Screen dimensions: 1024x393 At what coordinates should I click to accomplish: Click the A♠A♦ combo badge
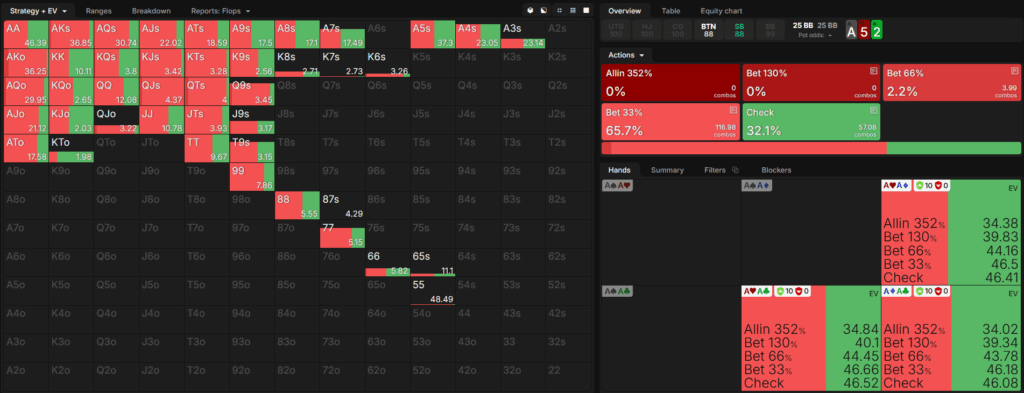pyautogui.click(x=758, y=186)
